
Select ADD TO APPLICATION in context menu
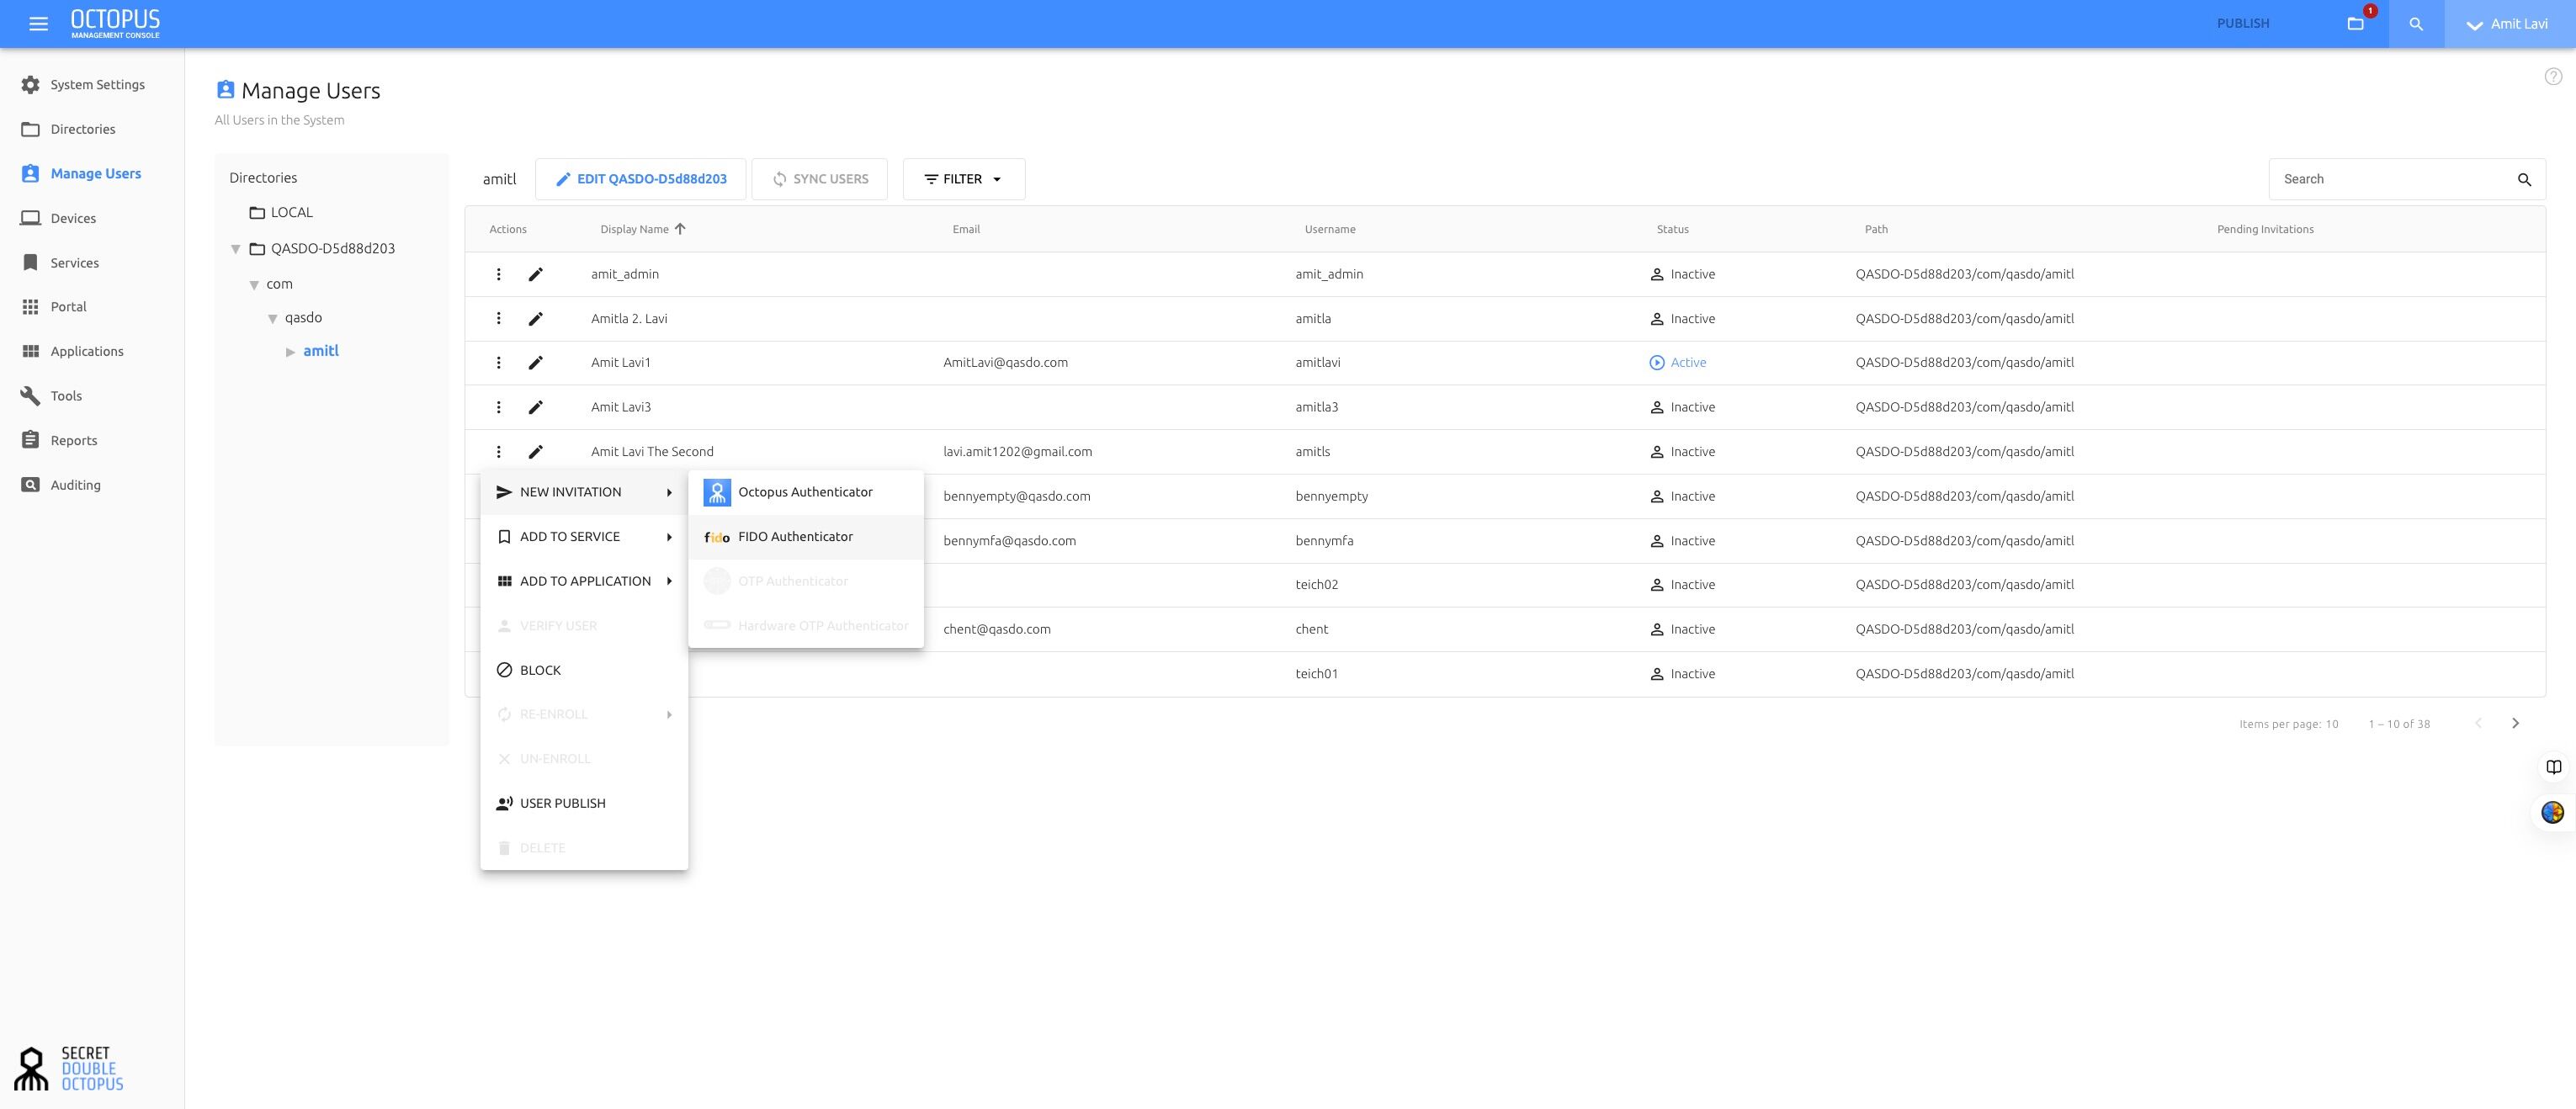tap(584, 581)
